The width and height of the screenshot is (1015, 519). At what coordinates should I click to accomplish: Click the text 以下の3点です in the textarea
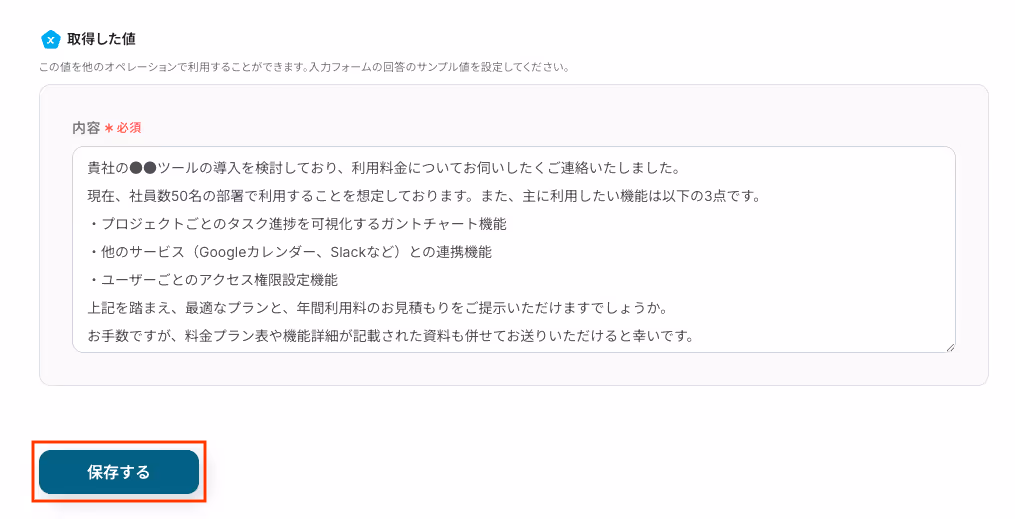click(711, 196)
